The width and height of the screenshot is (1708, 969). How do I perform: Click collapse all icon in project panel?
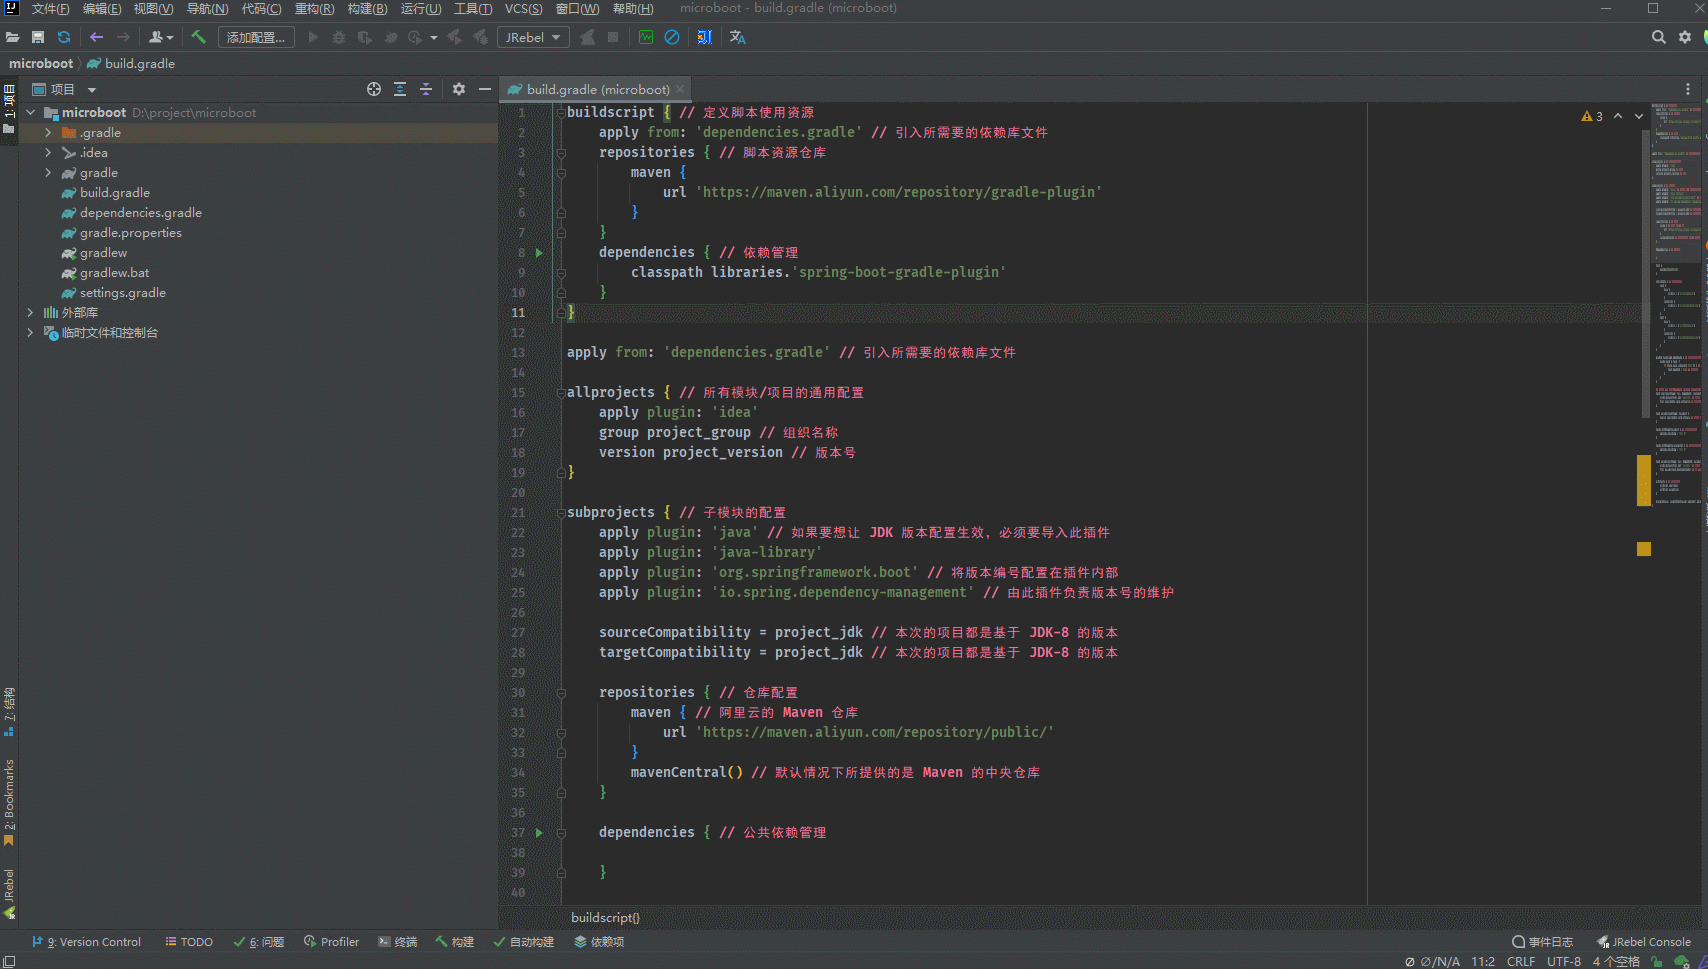[426, 89]
